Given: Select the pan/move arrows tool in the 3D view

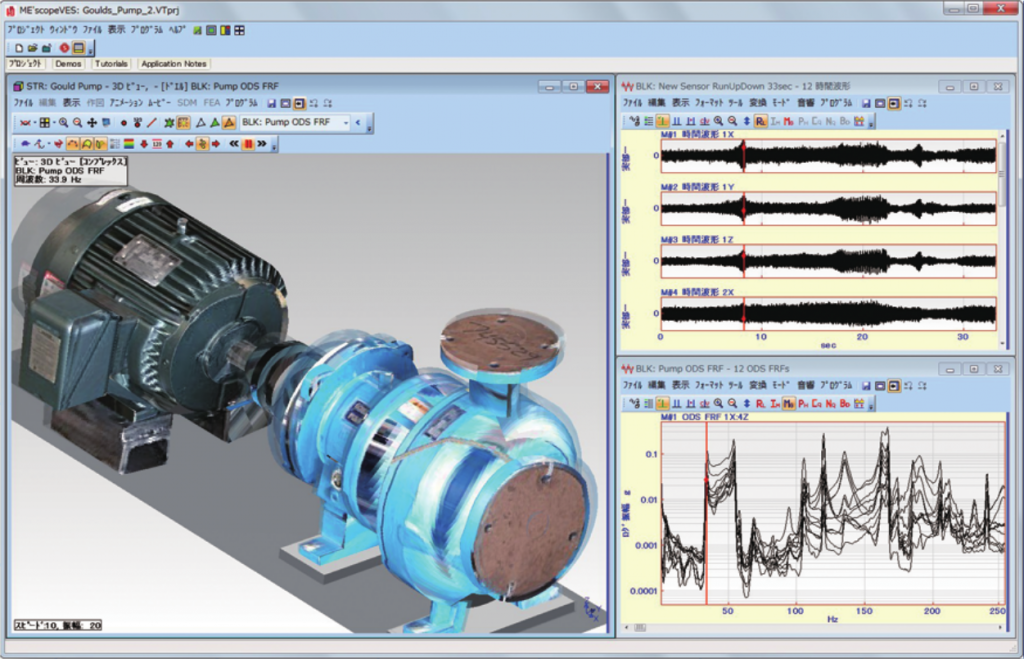Looking at the screenshot, I should [92, 122].
